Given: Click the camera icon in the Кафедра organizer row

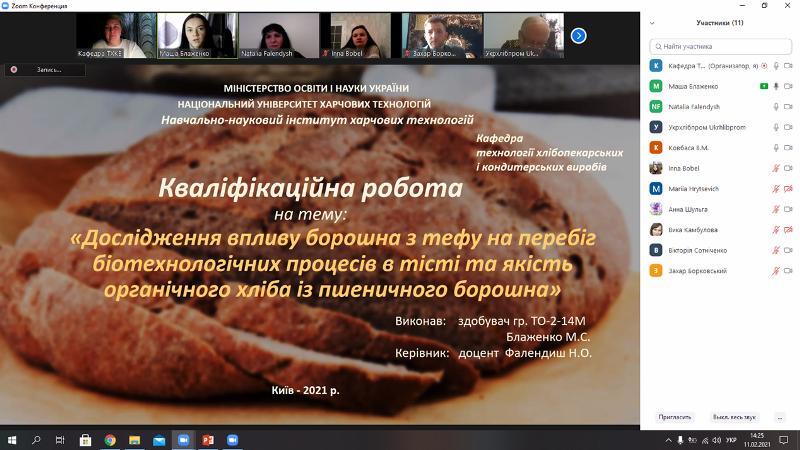Looking at the screenshot, I should click(788, 66).
